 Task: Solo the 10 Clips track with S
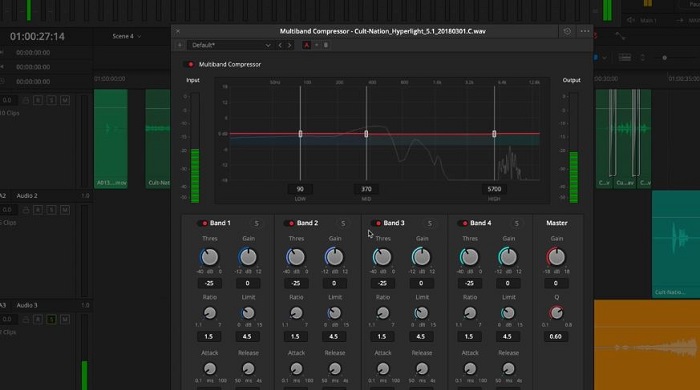point(51,100)
